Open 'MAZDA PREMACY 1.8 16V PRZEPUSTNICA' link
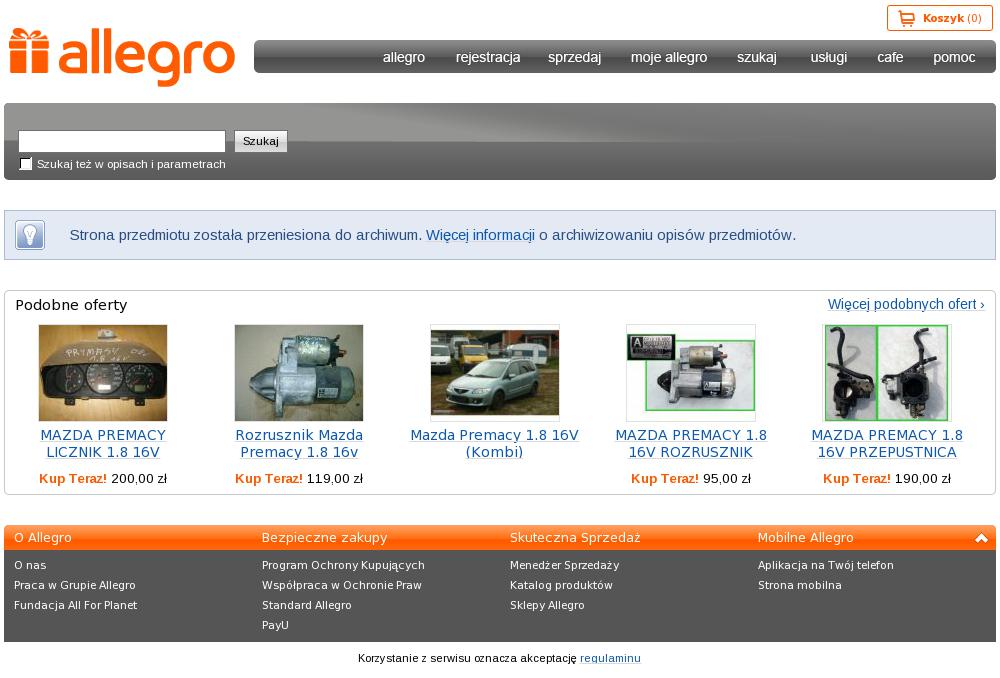Image resolution: width=1000 pixels, height=678 pixels. point(886,443)
